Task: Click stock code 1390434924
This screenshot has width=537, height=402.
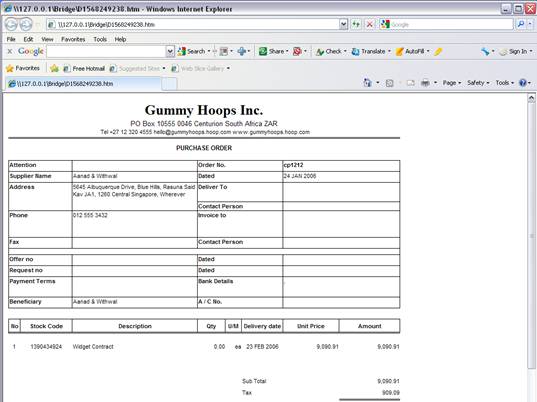Action: pyautogui.click(x=46, y=347)
